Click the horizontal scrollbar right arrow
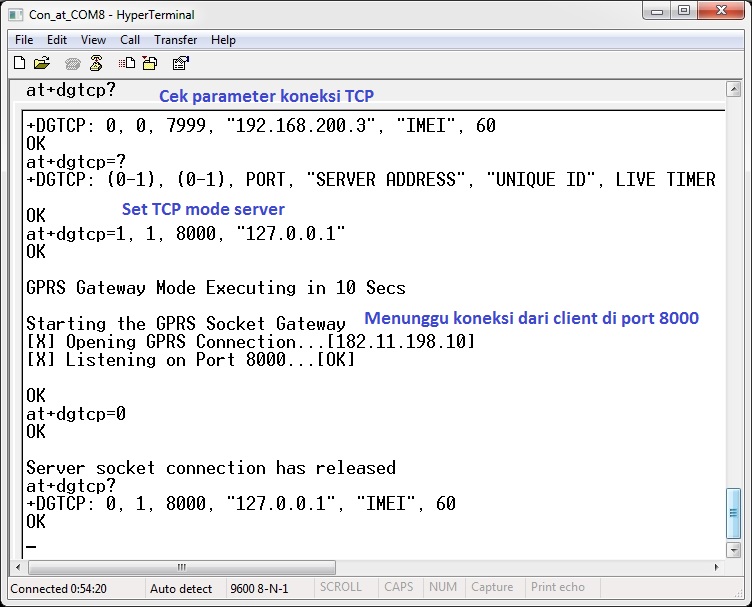The width and height of the screenshot is (752, 607). (x=717, y=566)
